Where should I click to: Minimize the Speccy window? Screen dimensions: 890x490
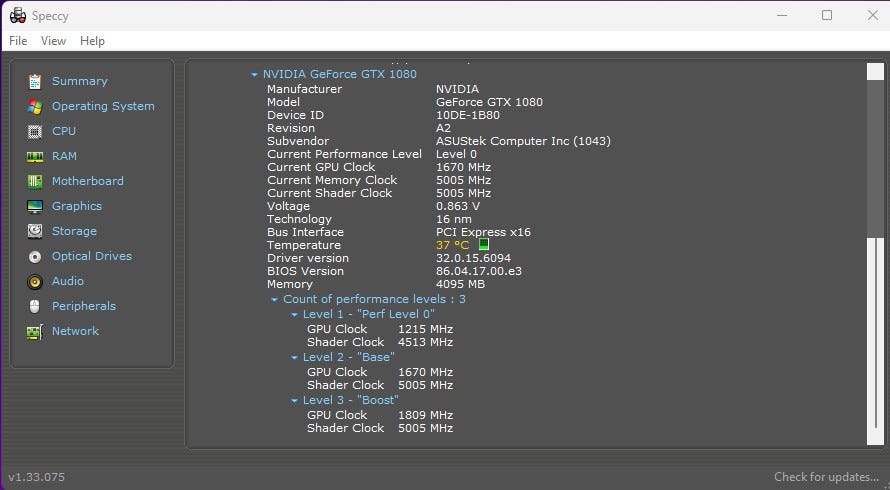[x=782, y=15]
